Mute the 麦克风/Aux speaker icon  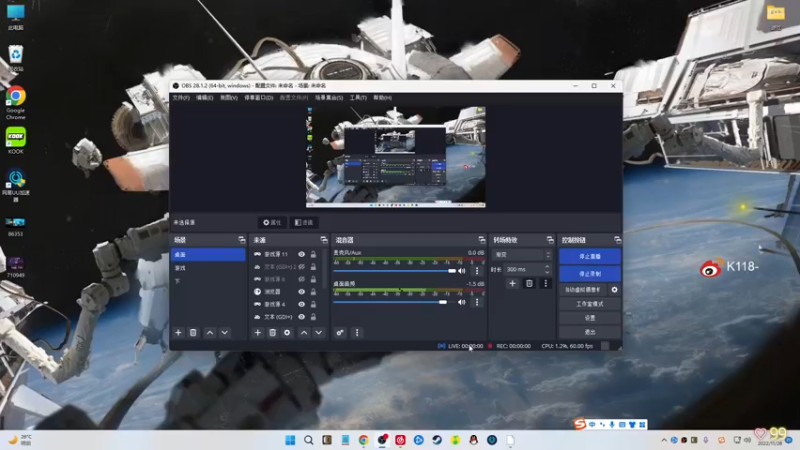click(x=462, y=271)
